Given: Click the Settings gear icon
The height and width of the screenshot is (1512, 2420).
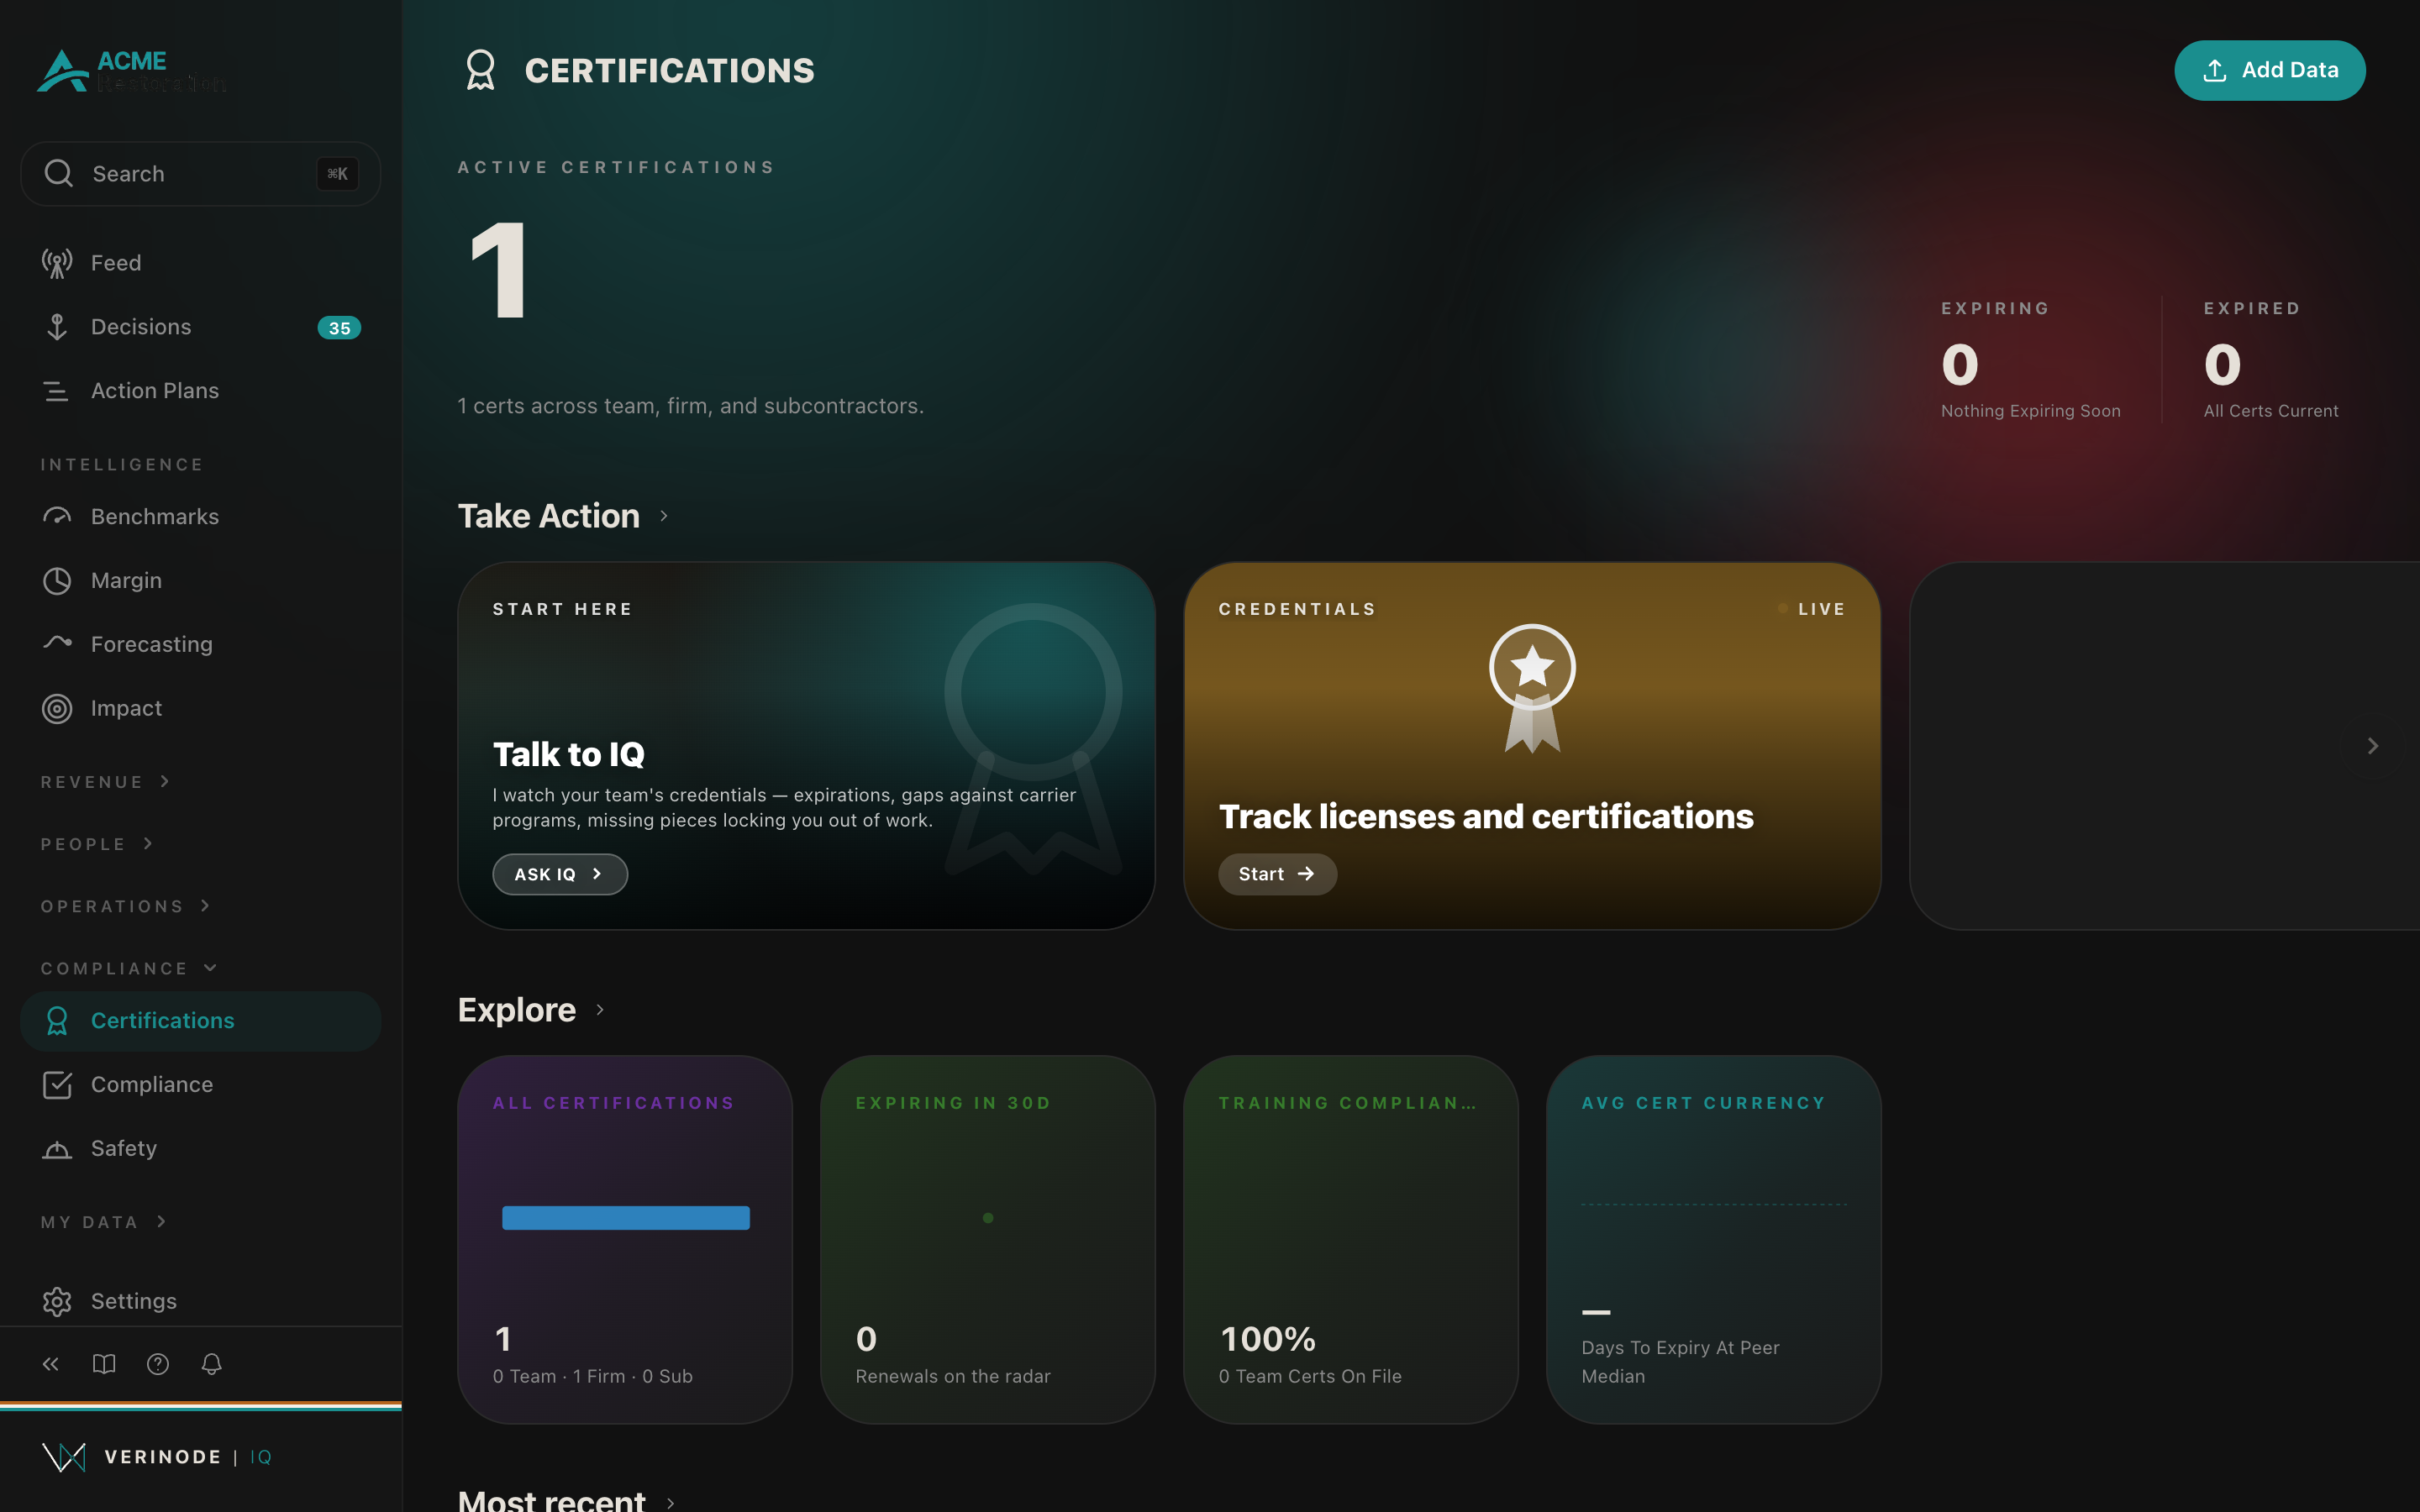Looking at the screenshot, I should tap(57, 1301).
